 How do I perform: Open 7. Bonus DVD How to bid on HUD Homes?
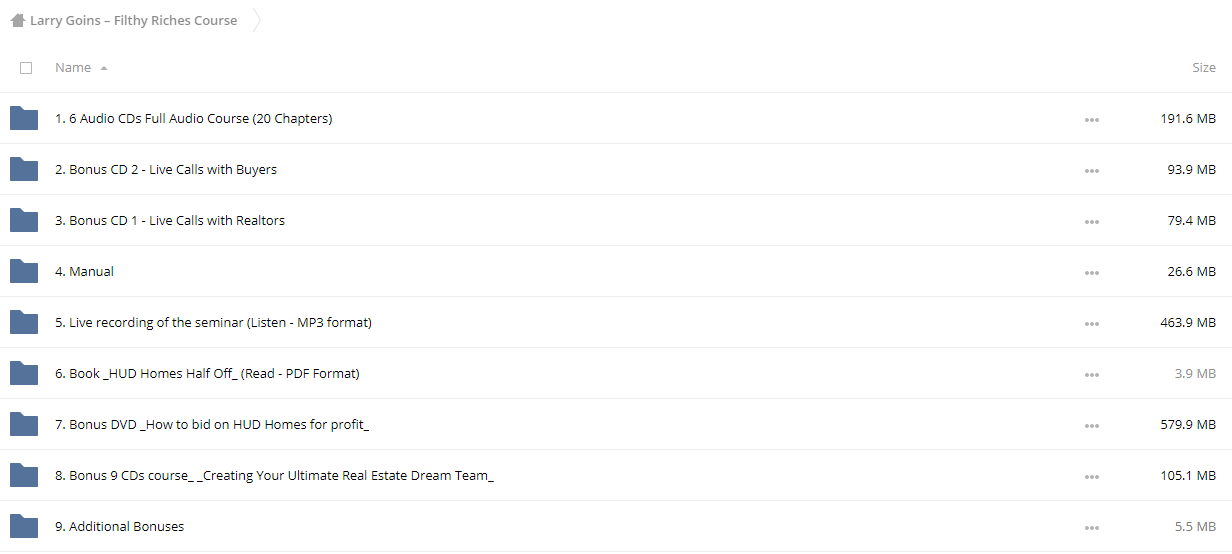click(212, 424)
